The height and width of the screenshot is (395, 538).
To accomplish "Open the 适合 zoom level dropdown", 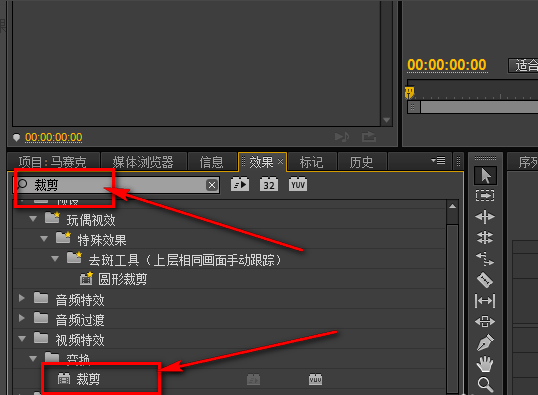I will [523, 65].
